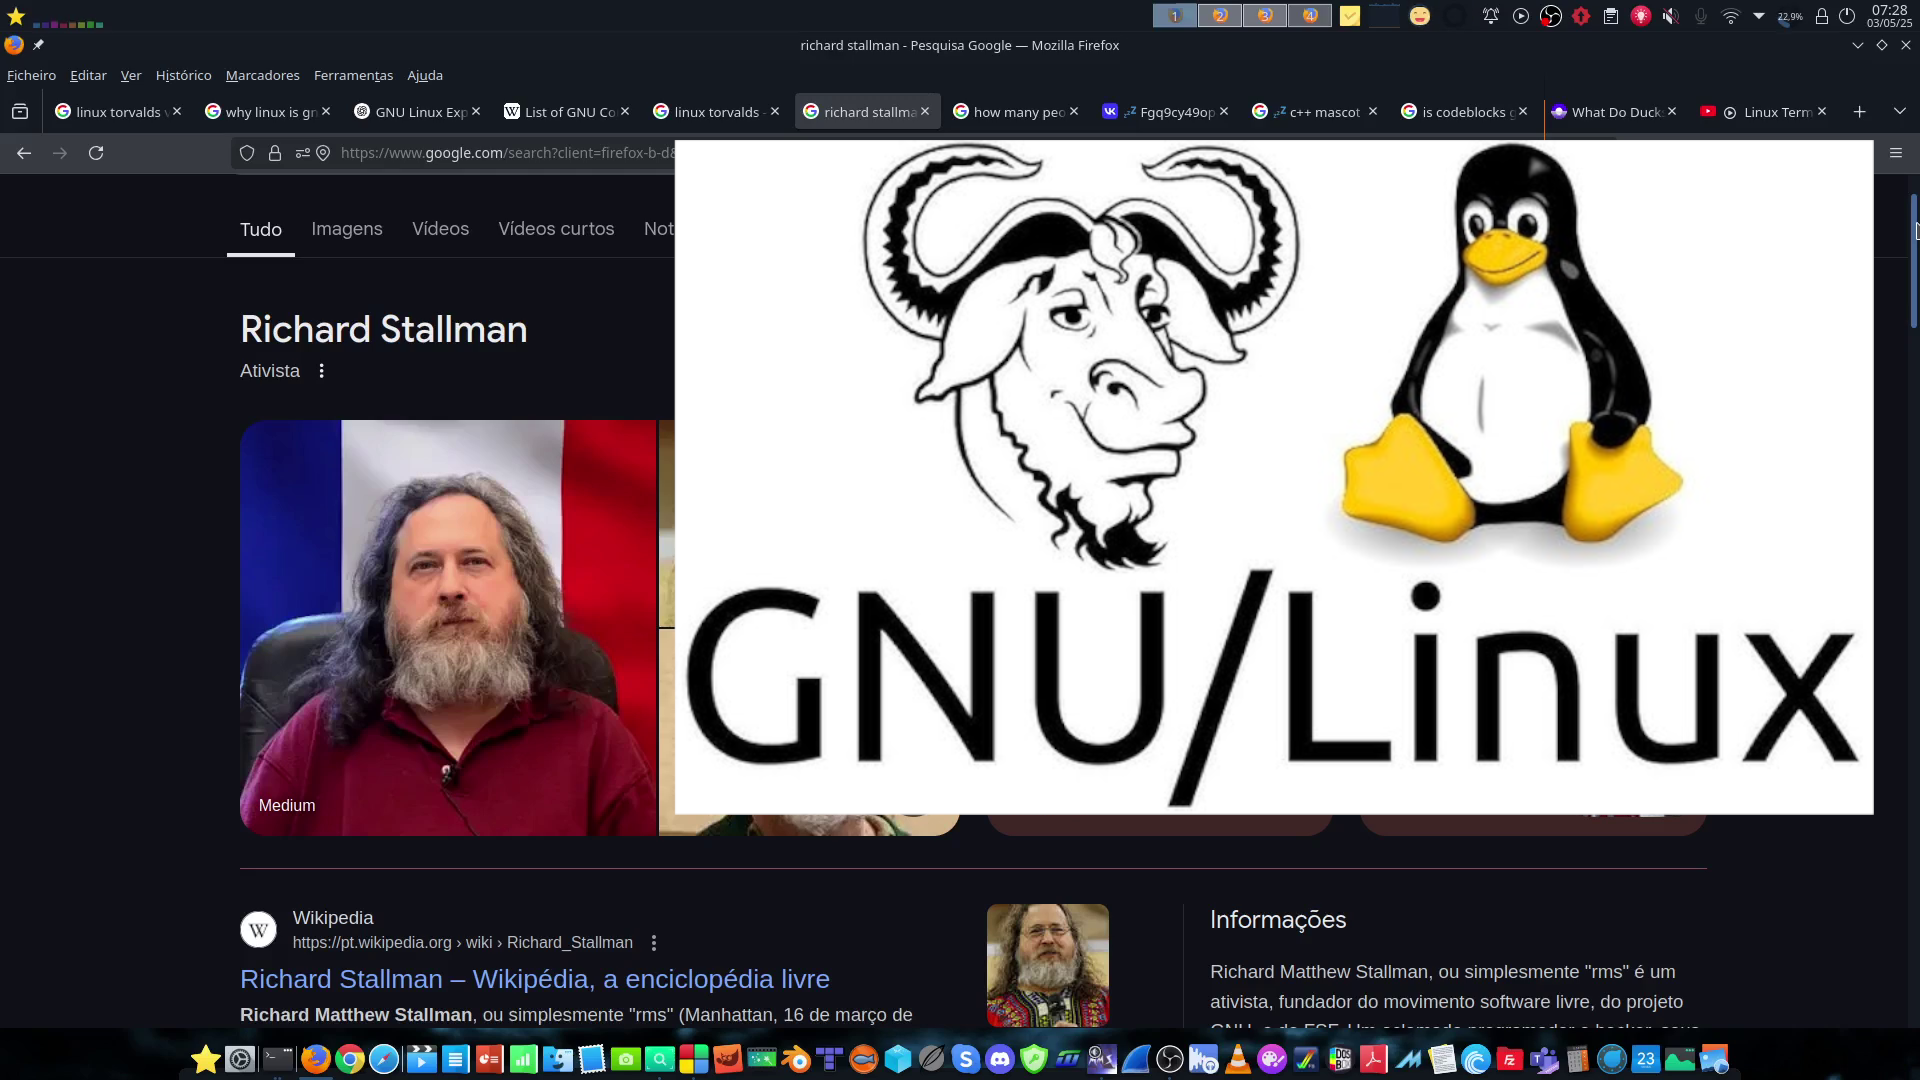Switch to virtual desktop 2 in pager
Screen dimensions: 1920x1080
click(1220, 15)
